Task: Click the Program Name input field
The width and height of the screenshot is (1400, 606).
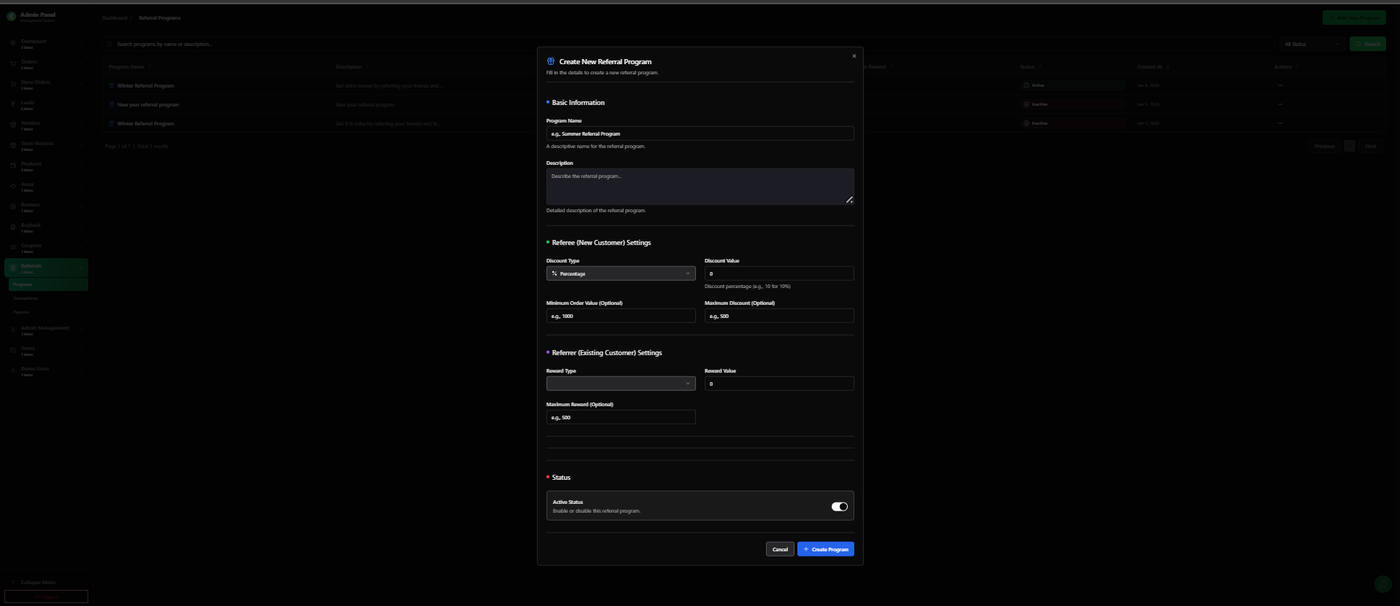Action: tap(699, 133)
